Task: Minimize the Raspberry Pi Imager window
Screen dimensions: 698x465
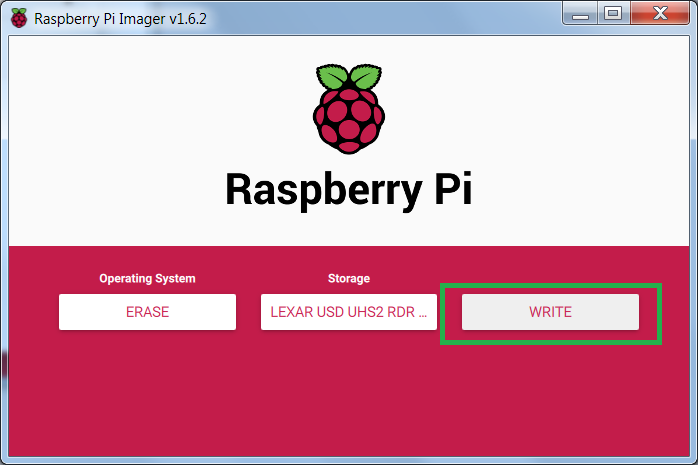Action: (x=580, y=14)
